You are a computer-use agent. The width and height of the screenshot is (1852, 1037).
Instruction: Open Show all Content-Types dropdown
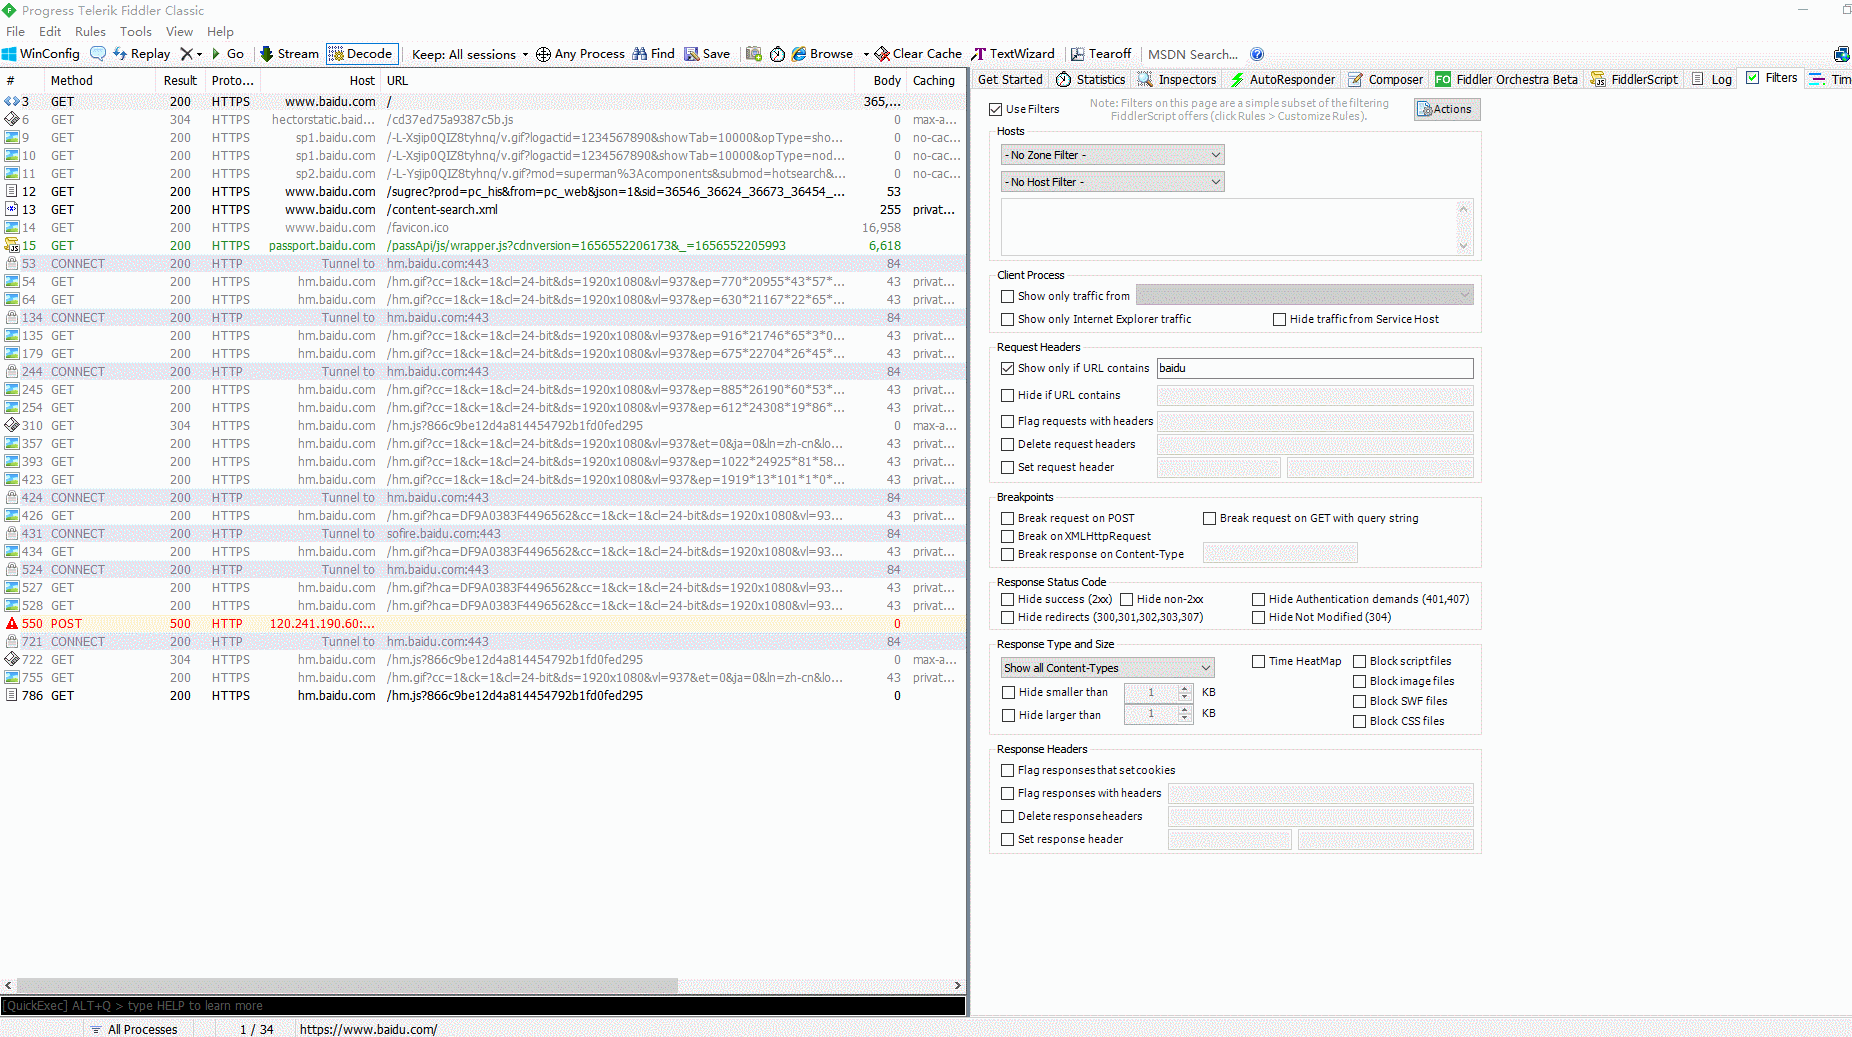coord(1107,668)
